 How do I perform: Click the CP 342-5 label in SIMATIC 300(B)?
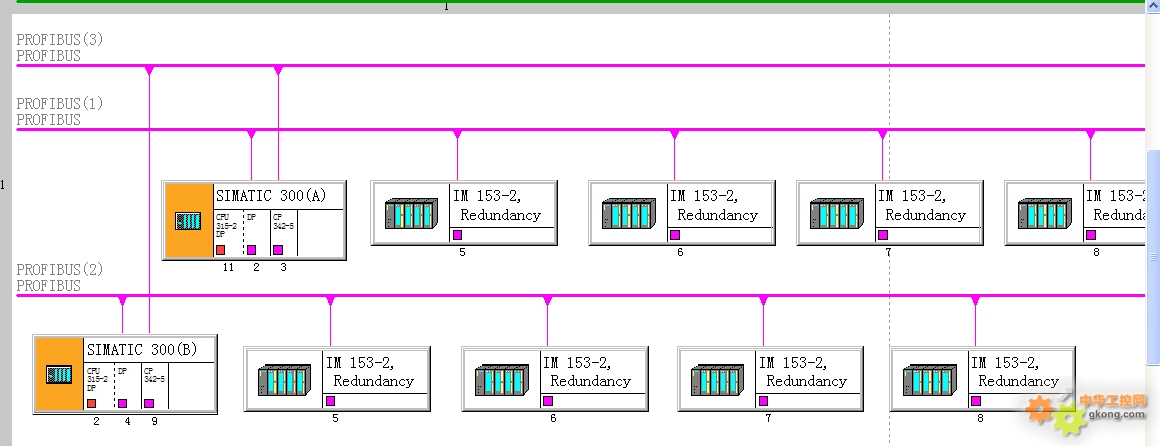(x=155, y=375)
